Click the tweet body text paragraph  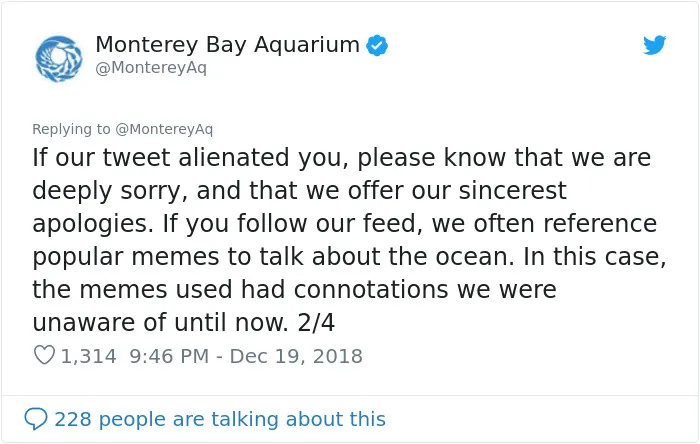pyautogui.click(x=350, y=240)
